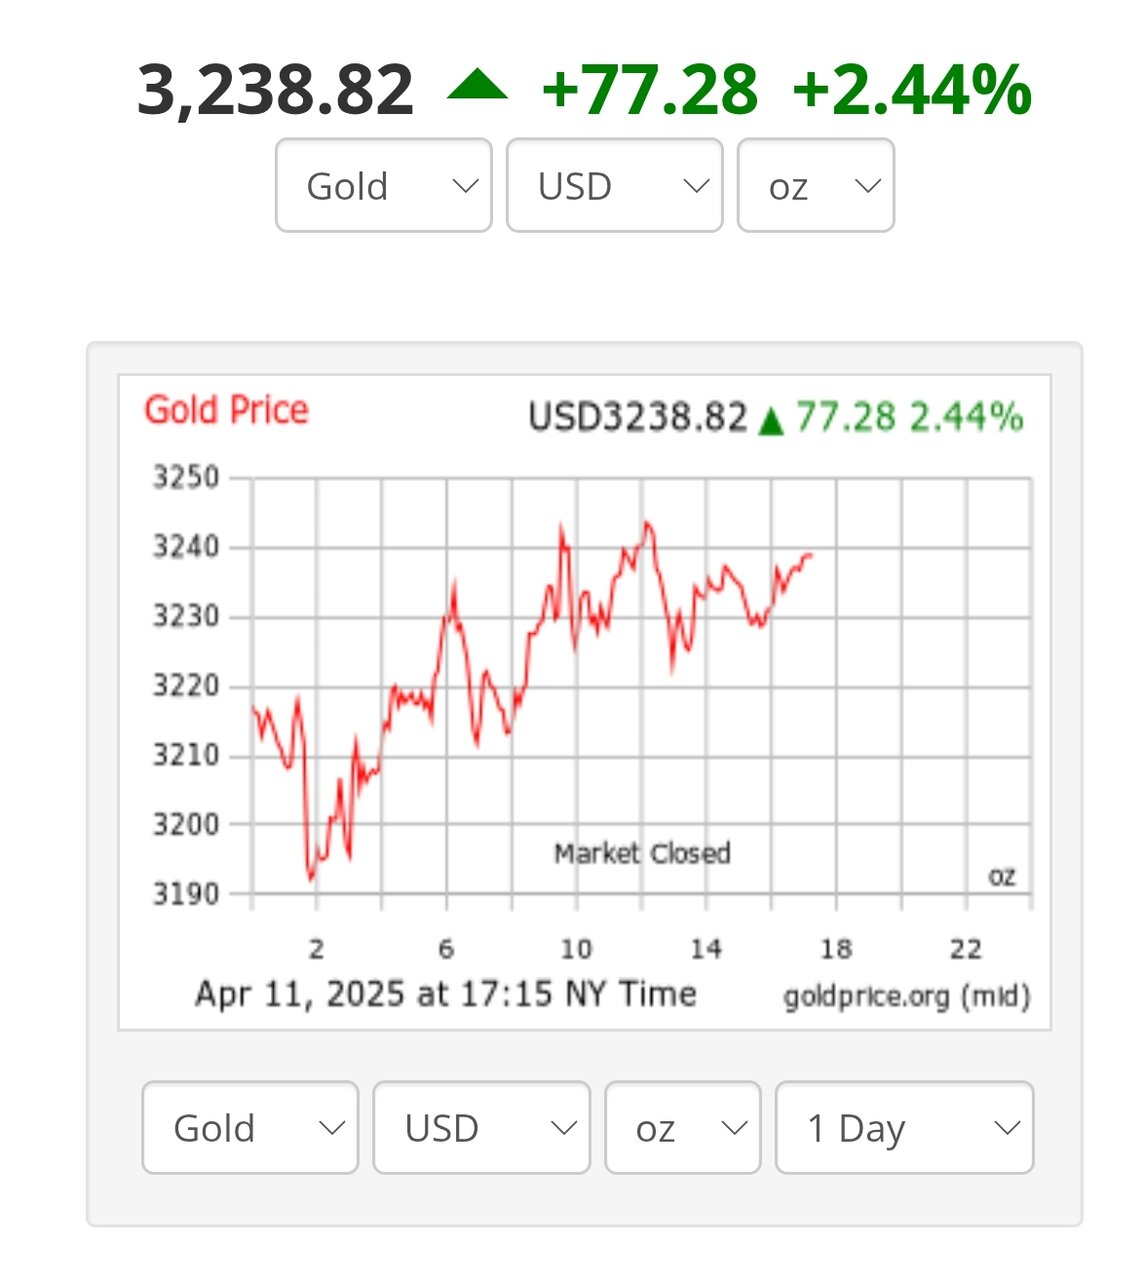This screenshot has height=1280, width=1144.
Task: Click the large green up-arrow beside 3,238.82
Action: pos(477,87)
